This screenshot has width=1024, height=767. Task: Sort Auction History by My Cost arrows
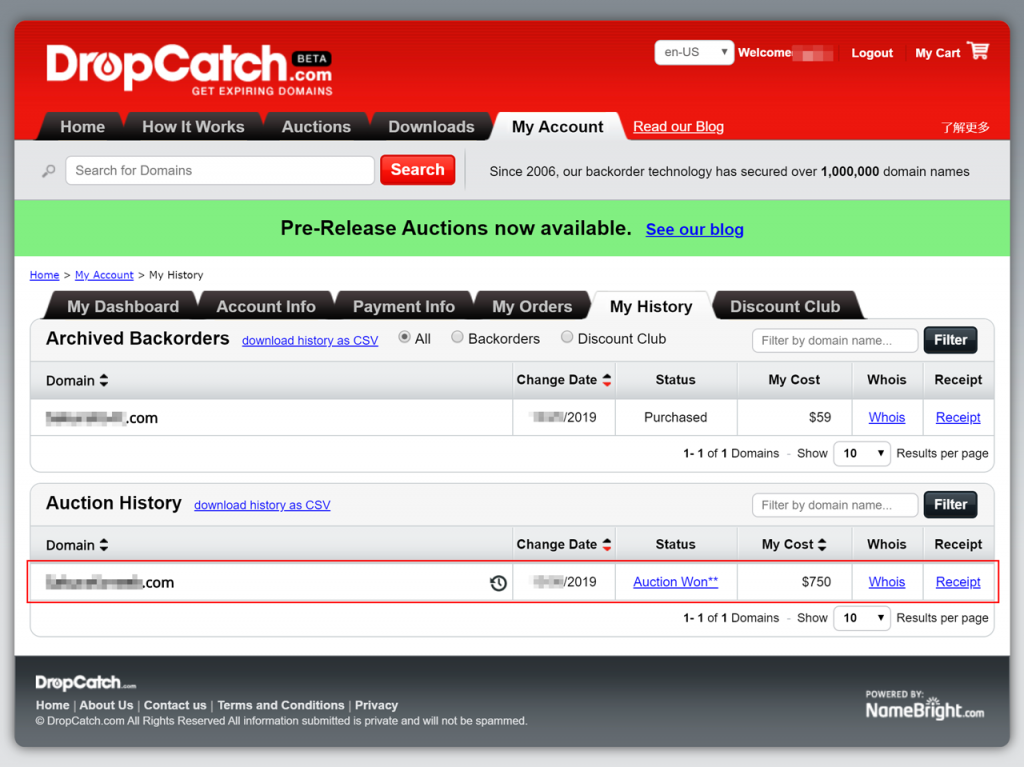822,544
